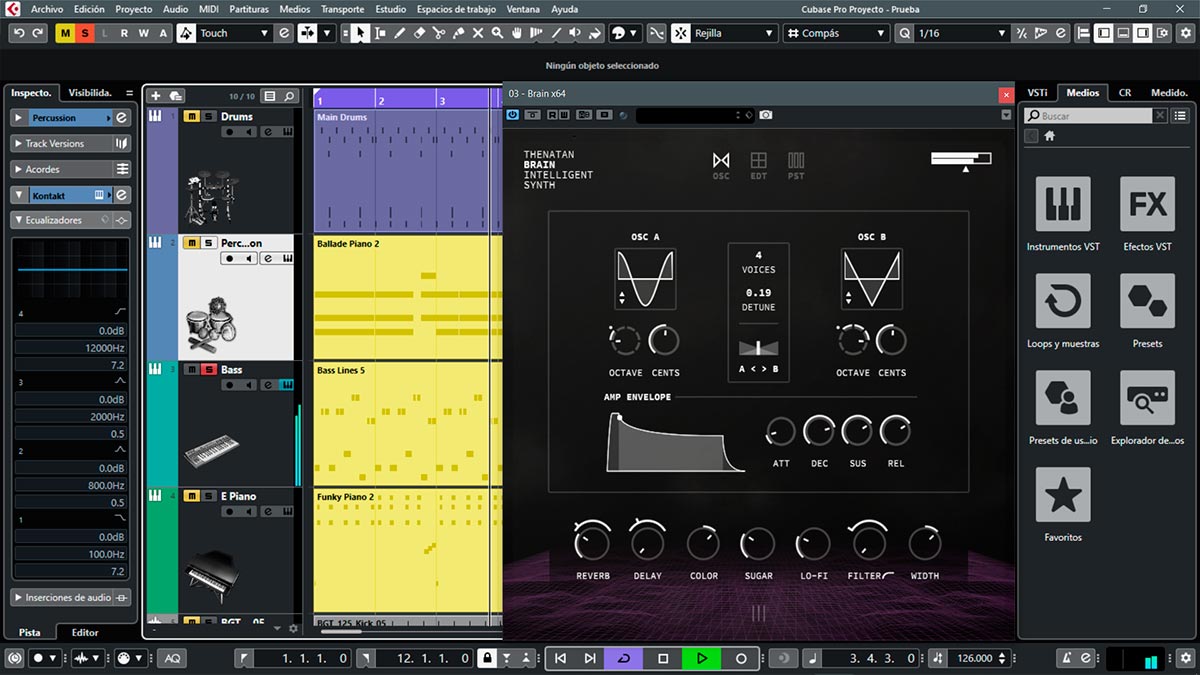Open the 1/16 quantize preset dropdown

click(x=962, y=33)
